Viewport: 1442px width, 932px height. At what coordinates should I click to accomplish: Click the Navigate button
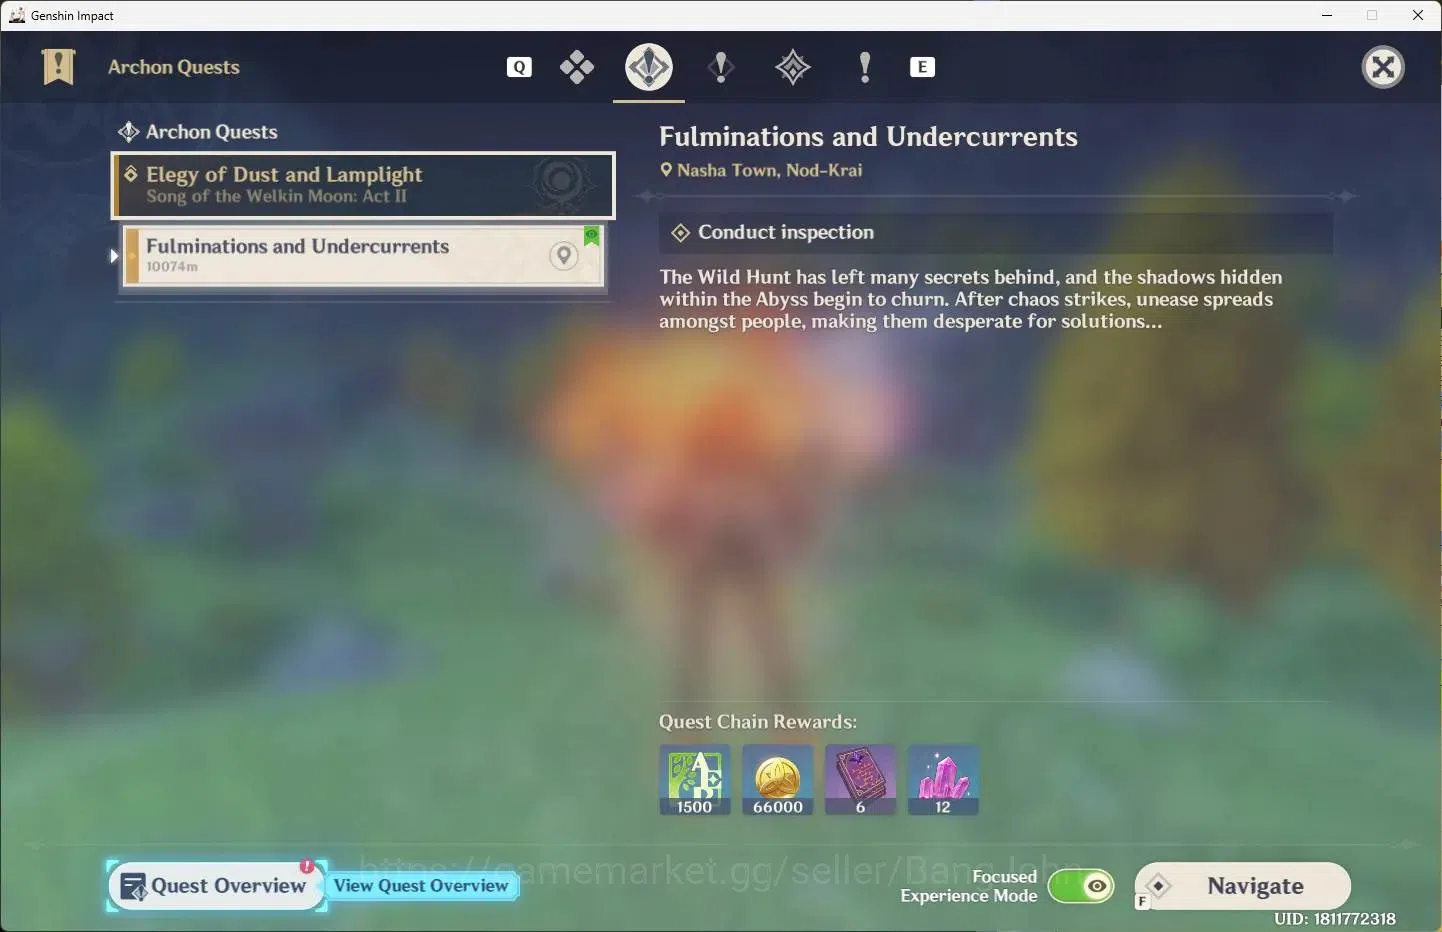pos(1243,886)
